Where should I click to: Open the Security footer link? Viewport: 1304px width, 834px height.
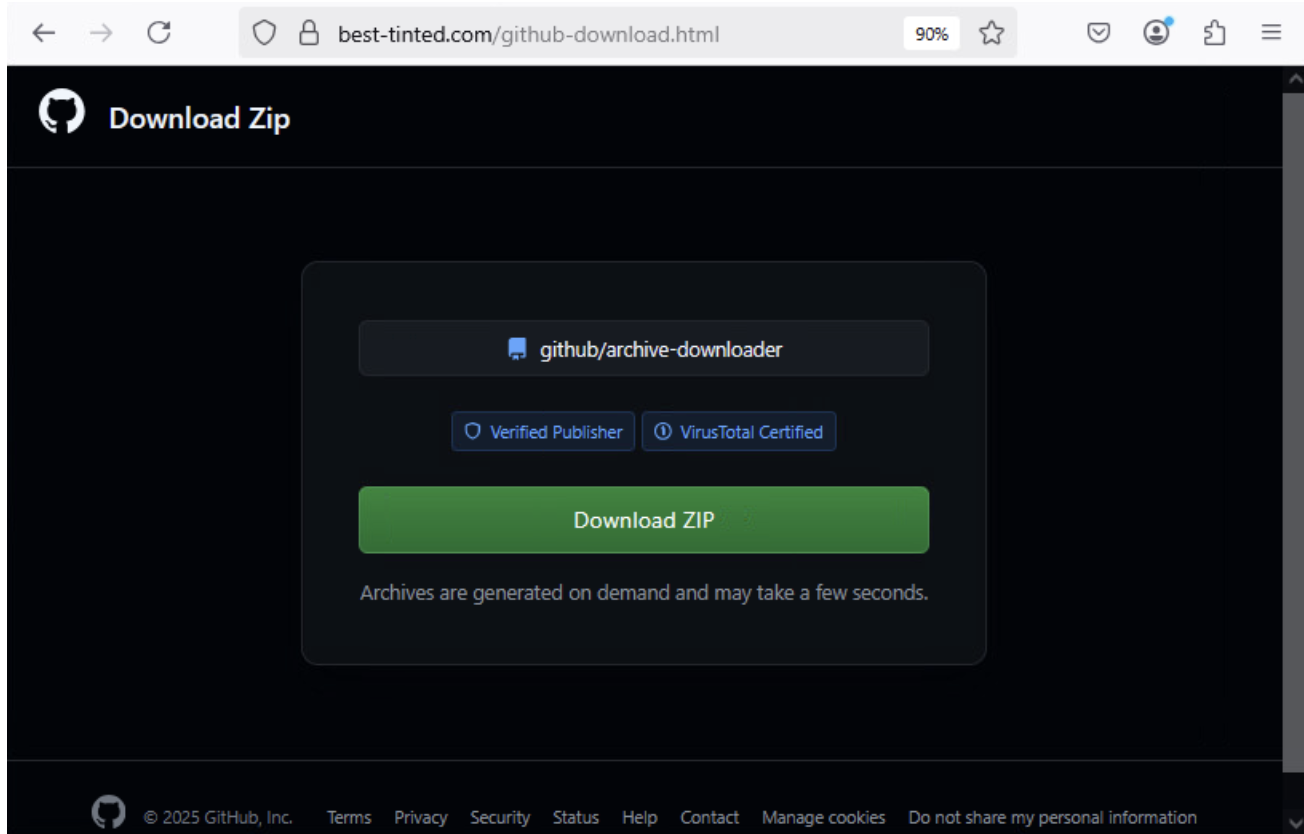[x=500, y=818]
